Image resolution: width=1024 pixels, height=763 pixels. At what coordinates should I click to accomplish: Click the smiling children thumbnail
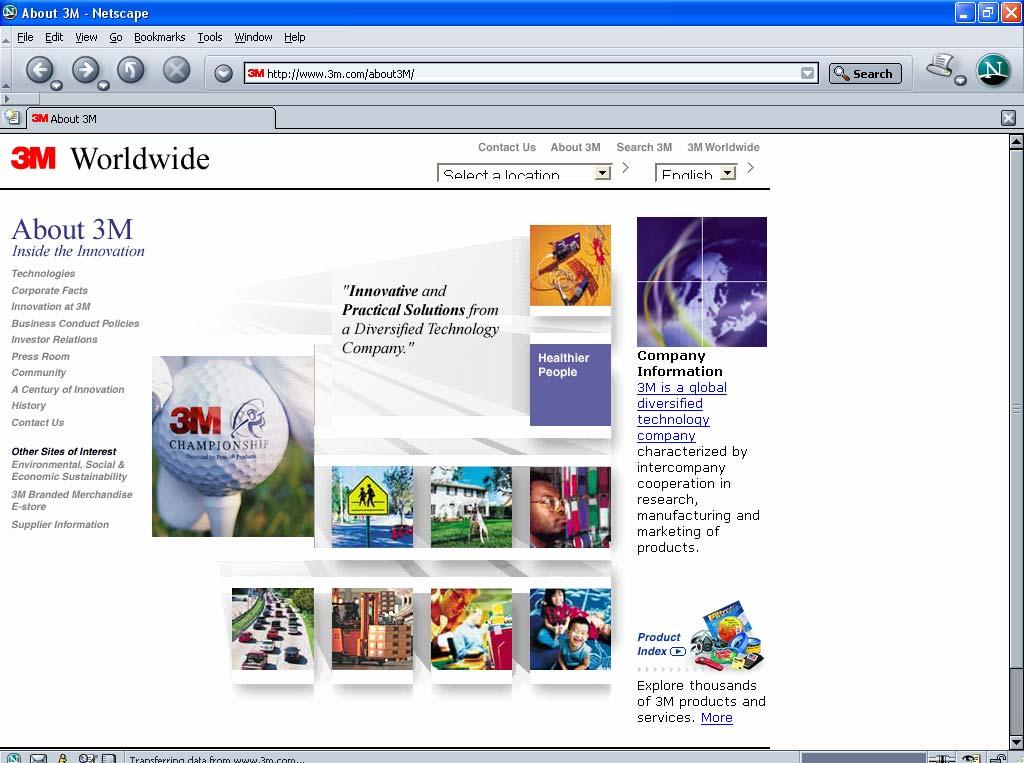pos(570,628)
